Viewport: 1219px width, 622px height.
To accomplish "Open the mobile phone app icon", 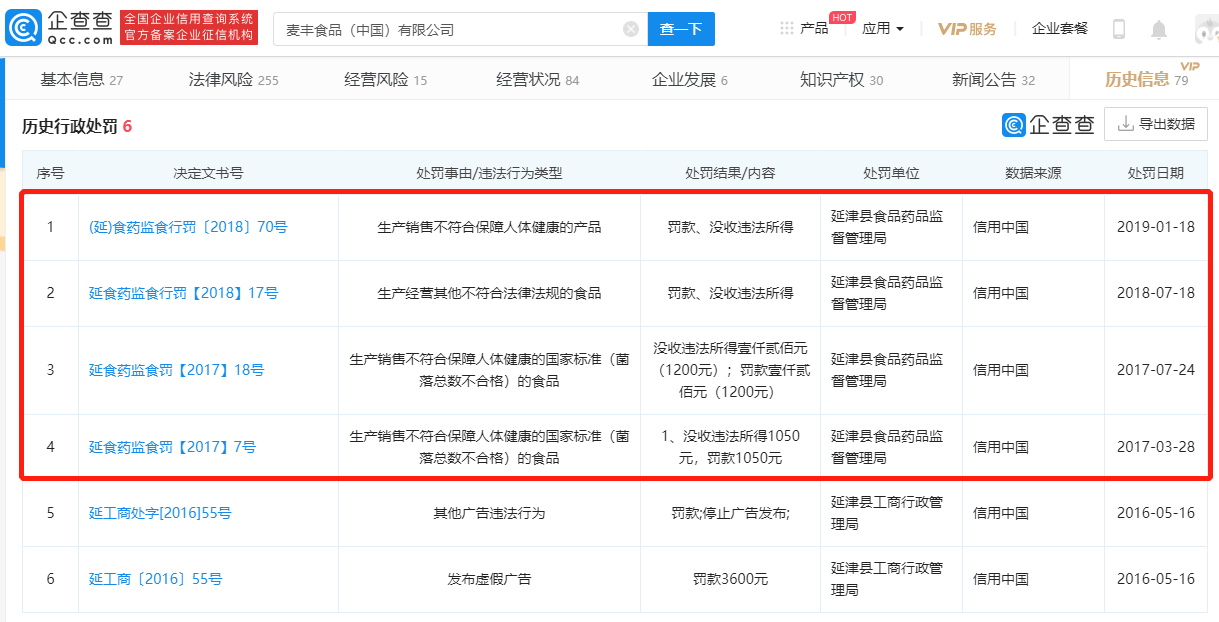I will tap(1119, 29).
